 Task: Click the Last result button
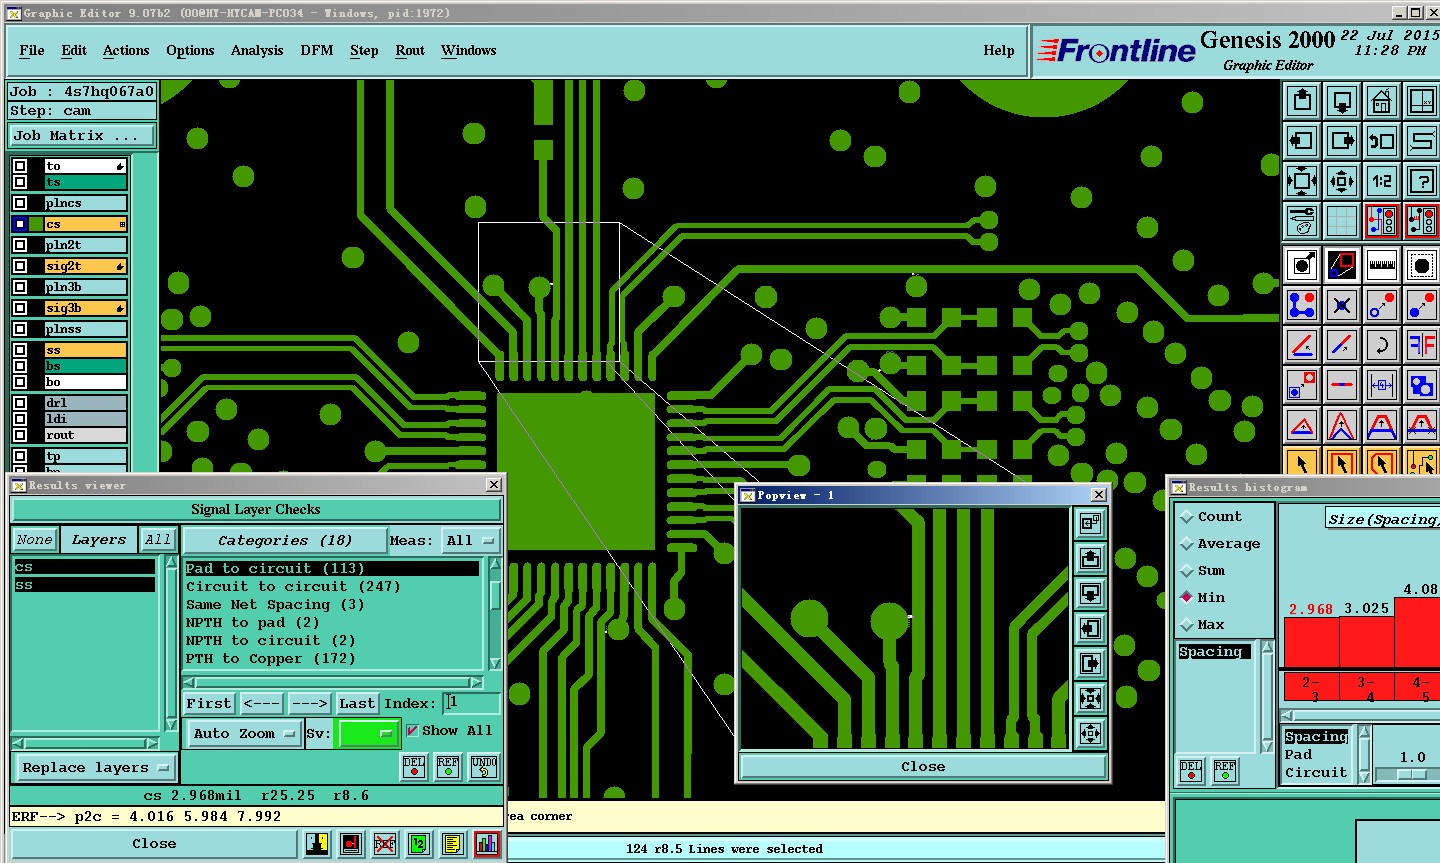click(x=357, y=704)
